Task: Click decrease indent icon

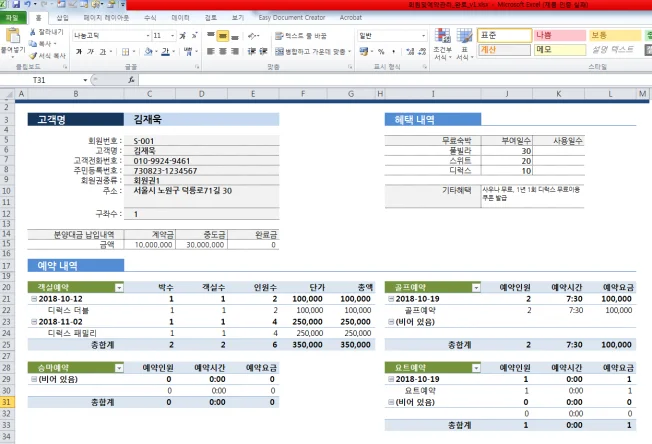Action: point(251,52)
